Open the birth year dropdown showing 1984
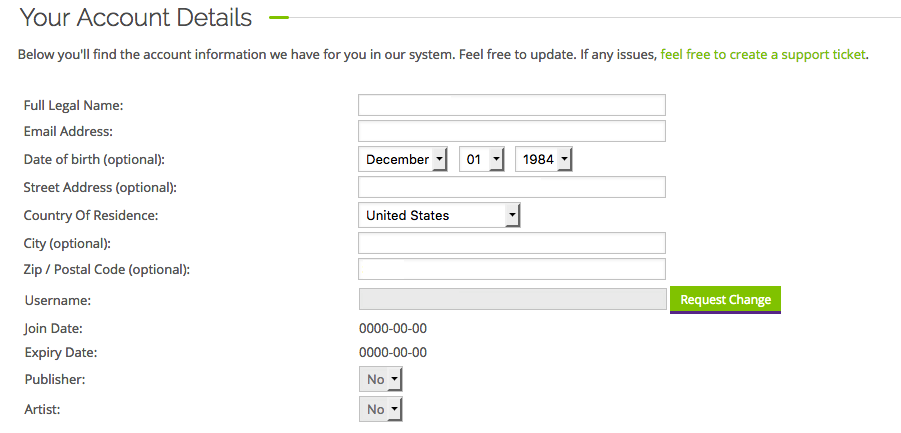901x433 pixels. click(x=543, y=159)
